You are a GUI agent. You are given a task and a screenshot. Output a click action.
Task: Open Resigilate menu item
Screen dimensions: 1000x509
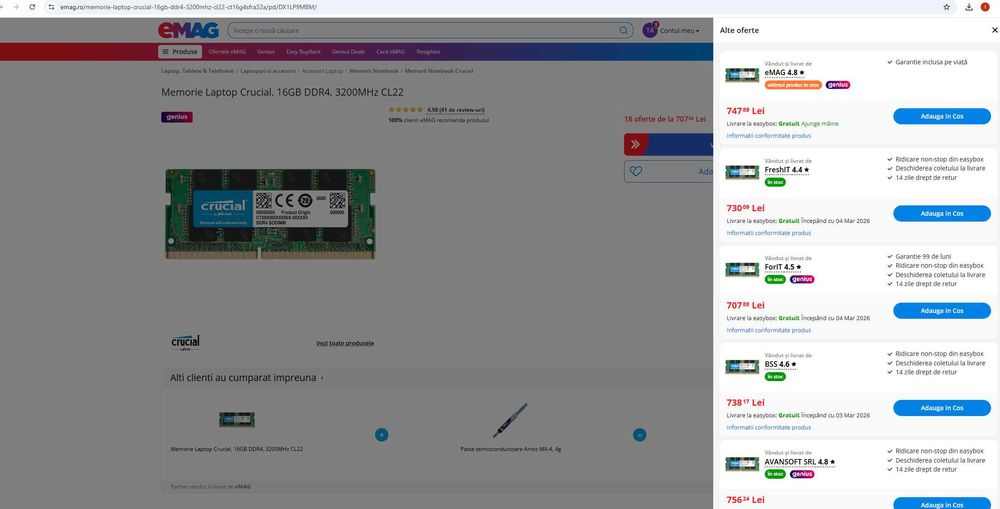coord(428,52)
